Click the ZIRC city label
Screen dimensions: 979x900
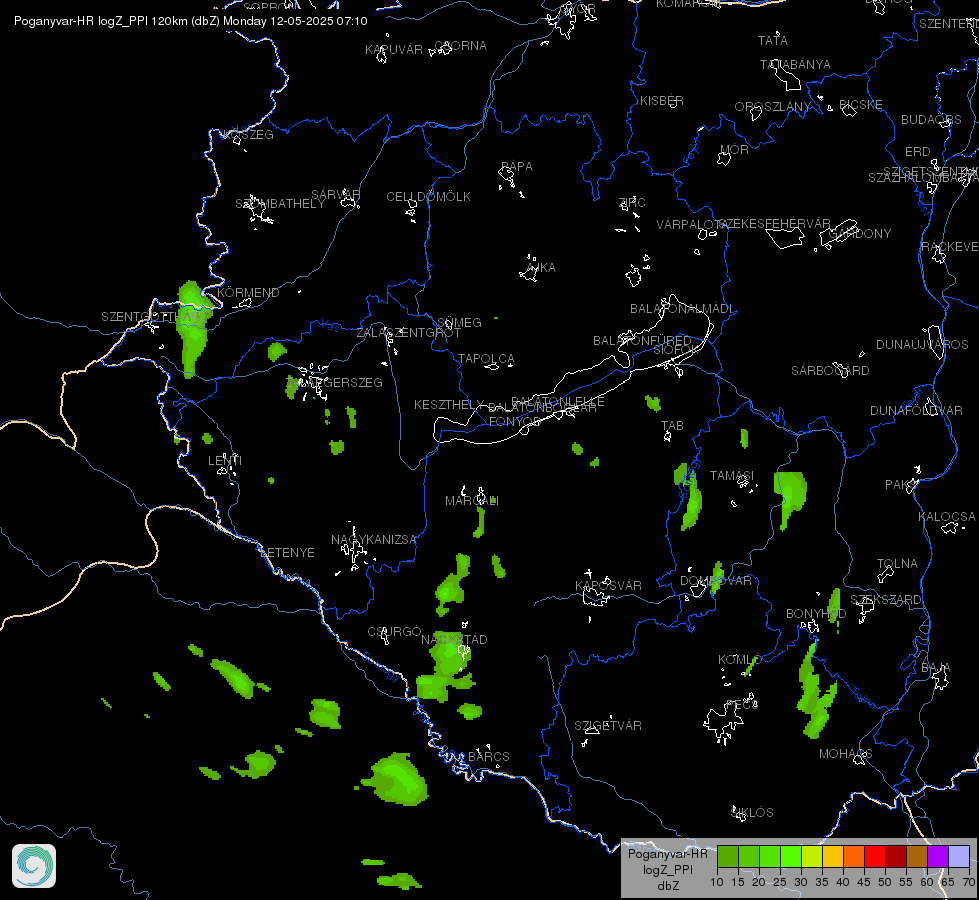pos(632,202)
